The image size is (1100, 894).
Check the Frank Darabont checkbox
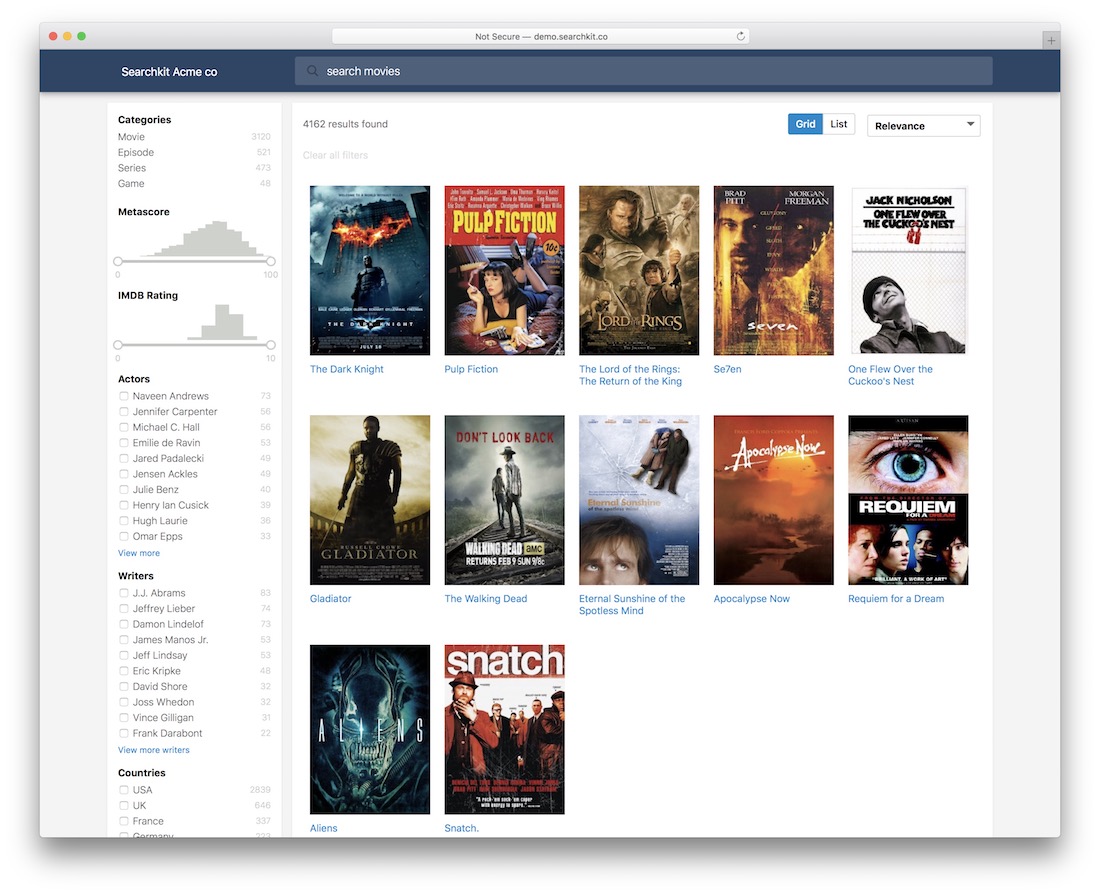[123, 733]
